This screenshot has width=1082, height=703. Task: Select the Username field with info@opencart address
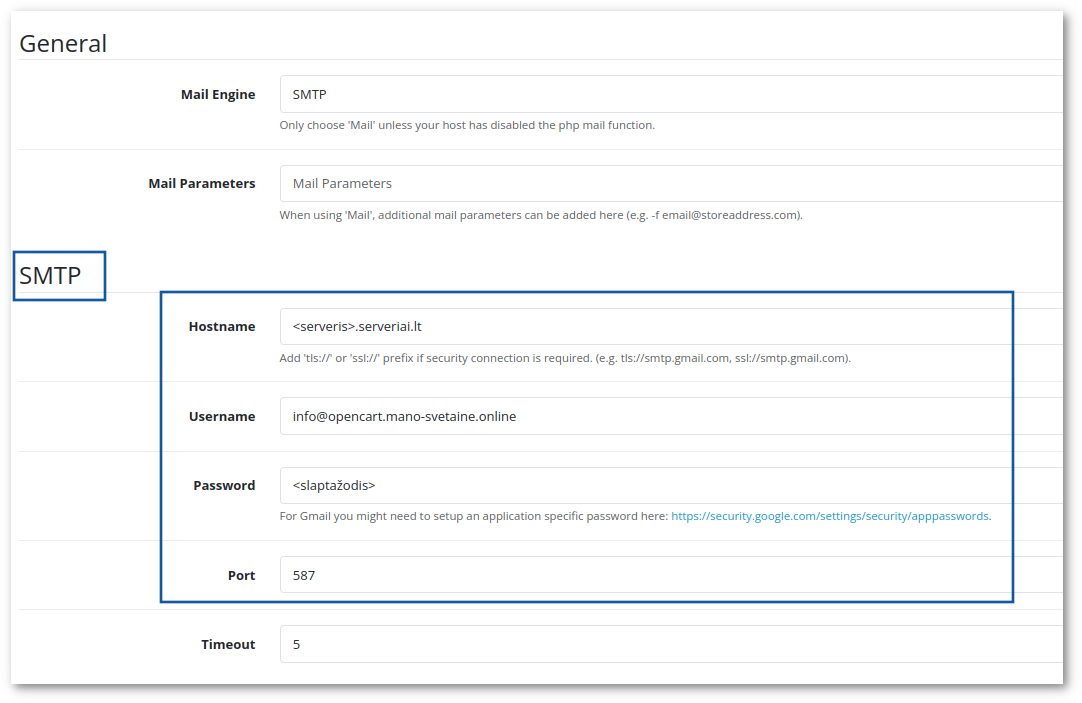tap(671, 416)
